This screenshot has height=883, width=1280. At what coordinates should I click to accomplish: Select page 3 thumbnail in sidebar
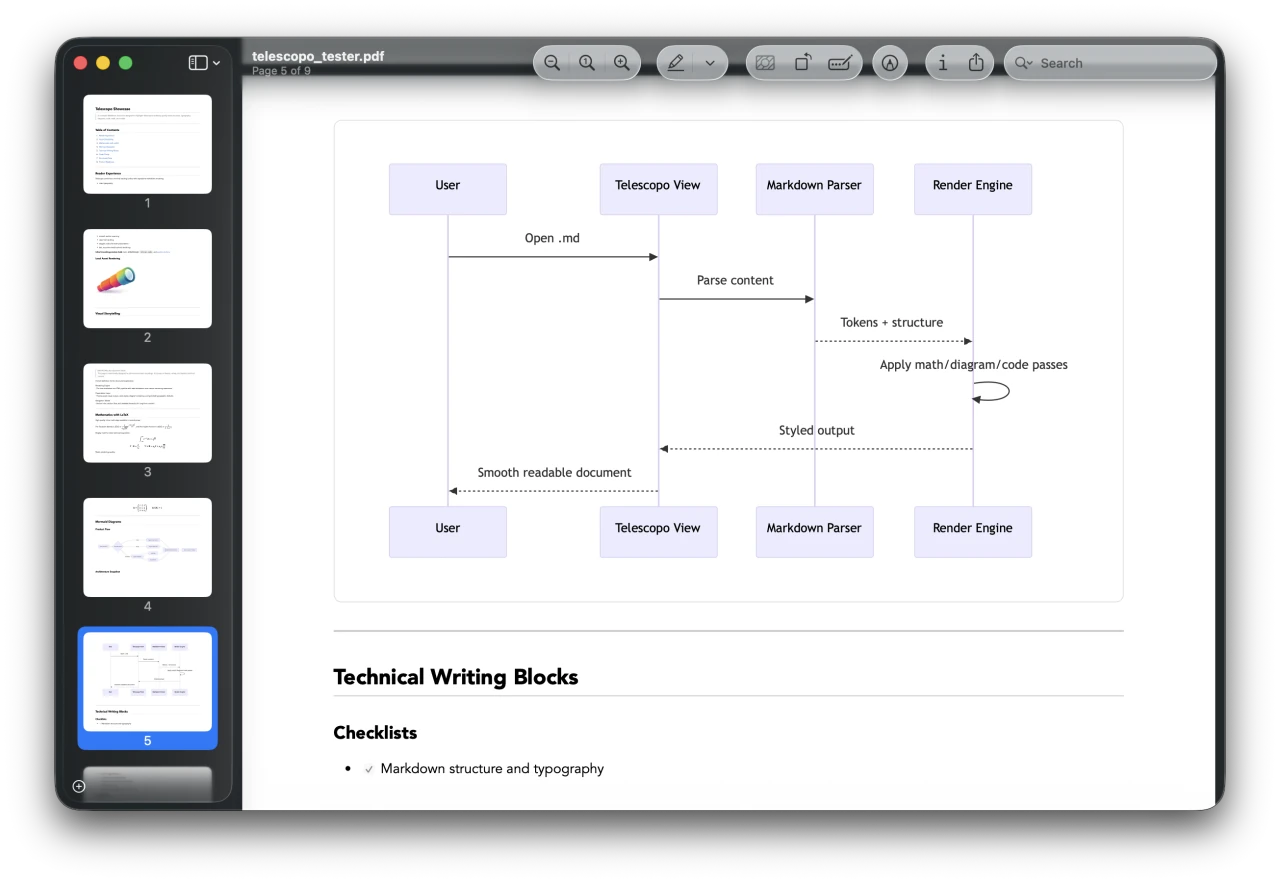click(147, 413)
